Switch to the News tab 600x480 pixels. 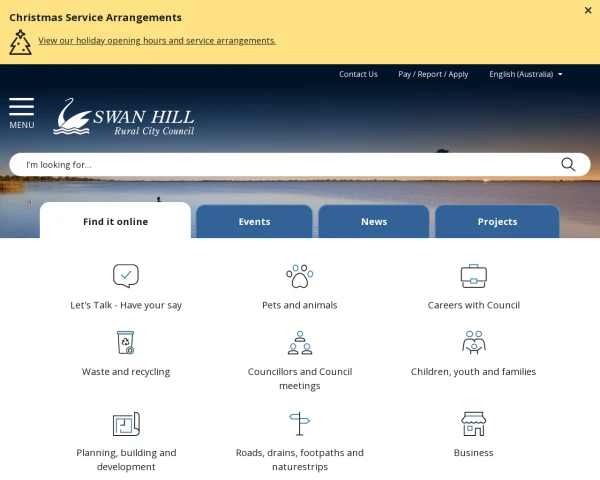(374, 222)
